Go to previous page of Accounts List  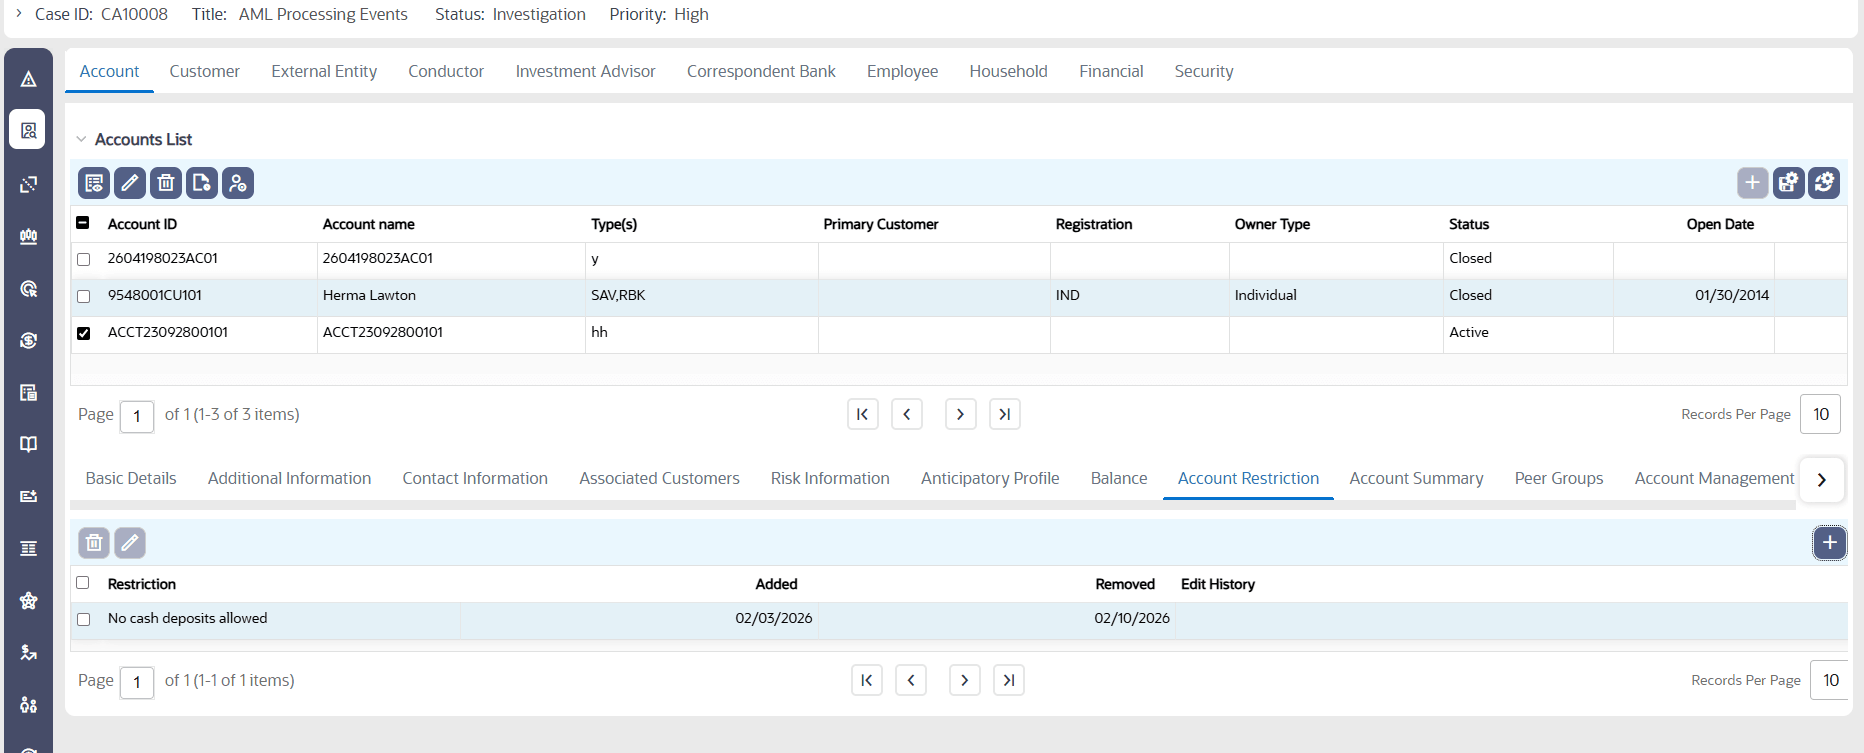(907, 414)
